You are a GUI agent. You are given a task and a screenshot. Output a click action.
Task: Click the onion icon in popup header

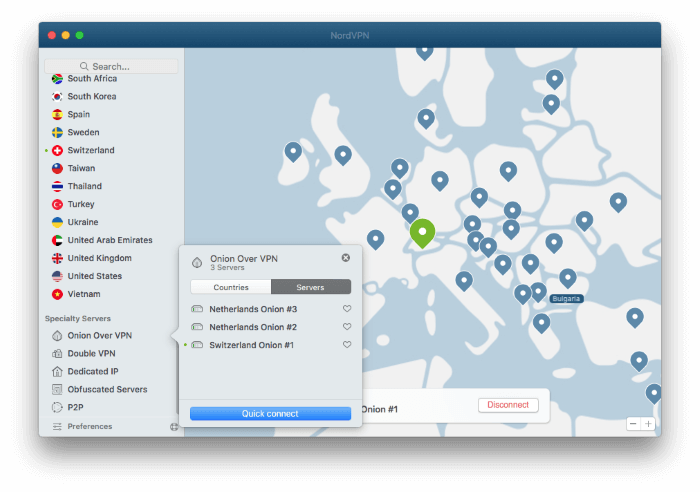197,263
